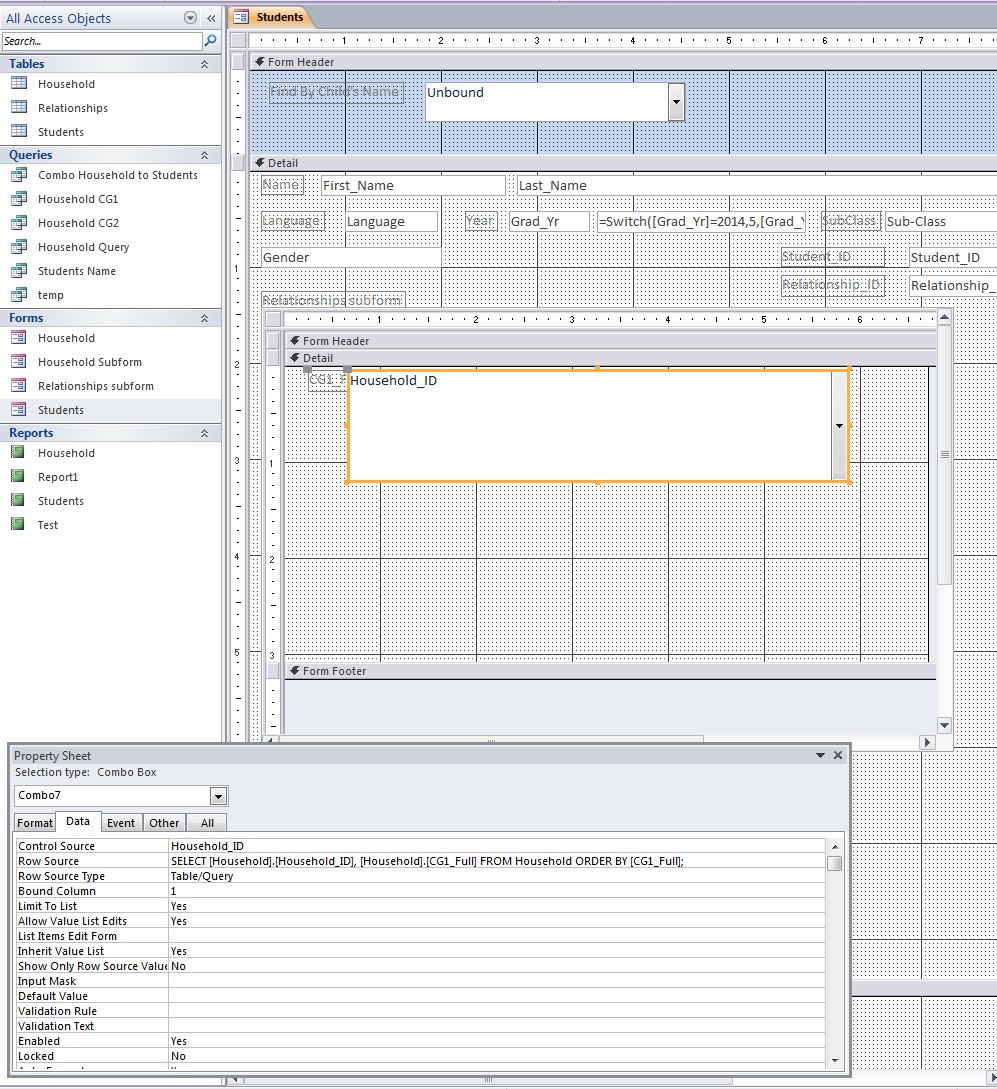Click the Household table icon

(x=19, y=84)
